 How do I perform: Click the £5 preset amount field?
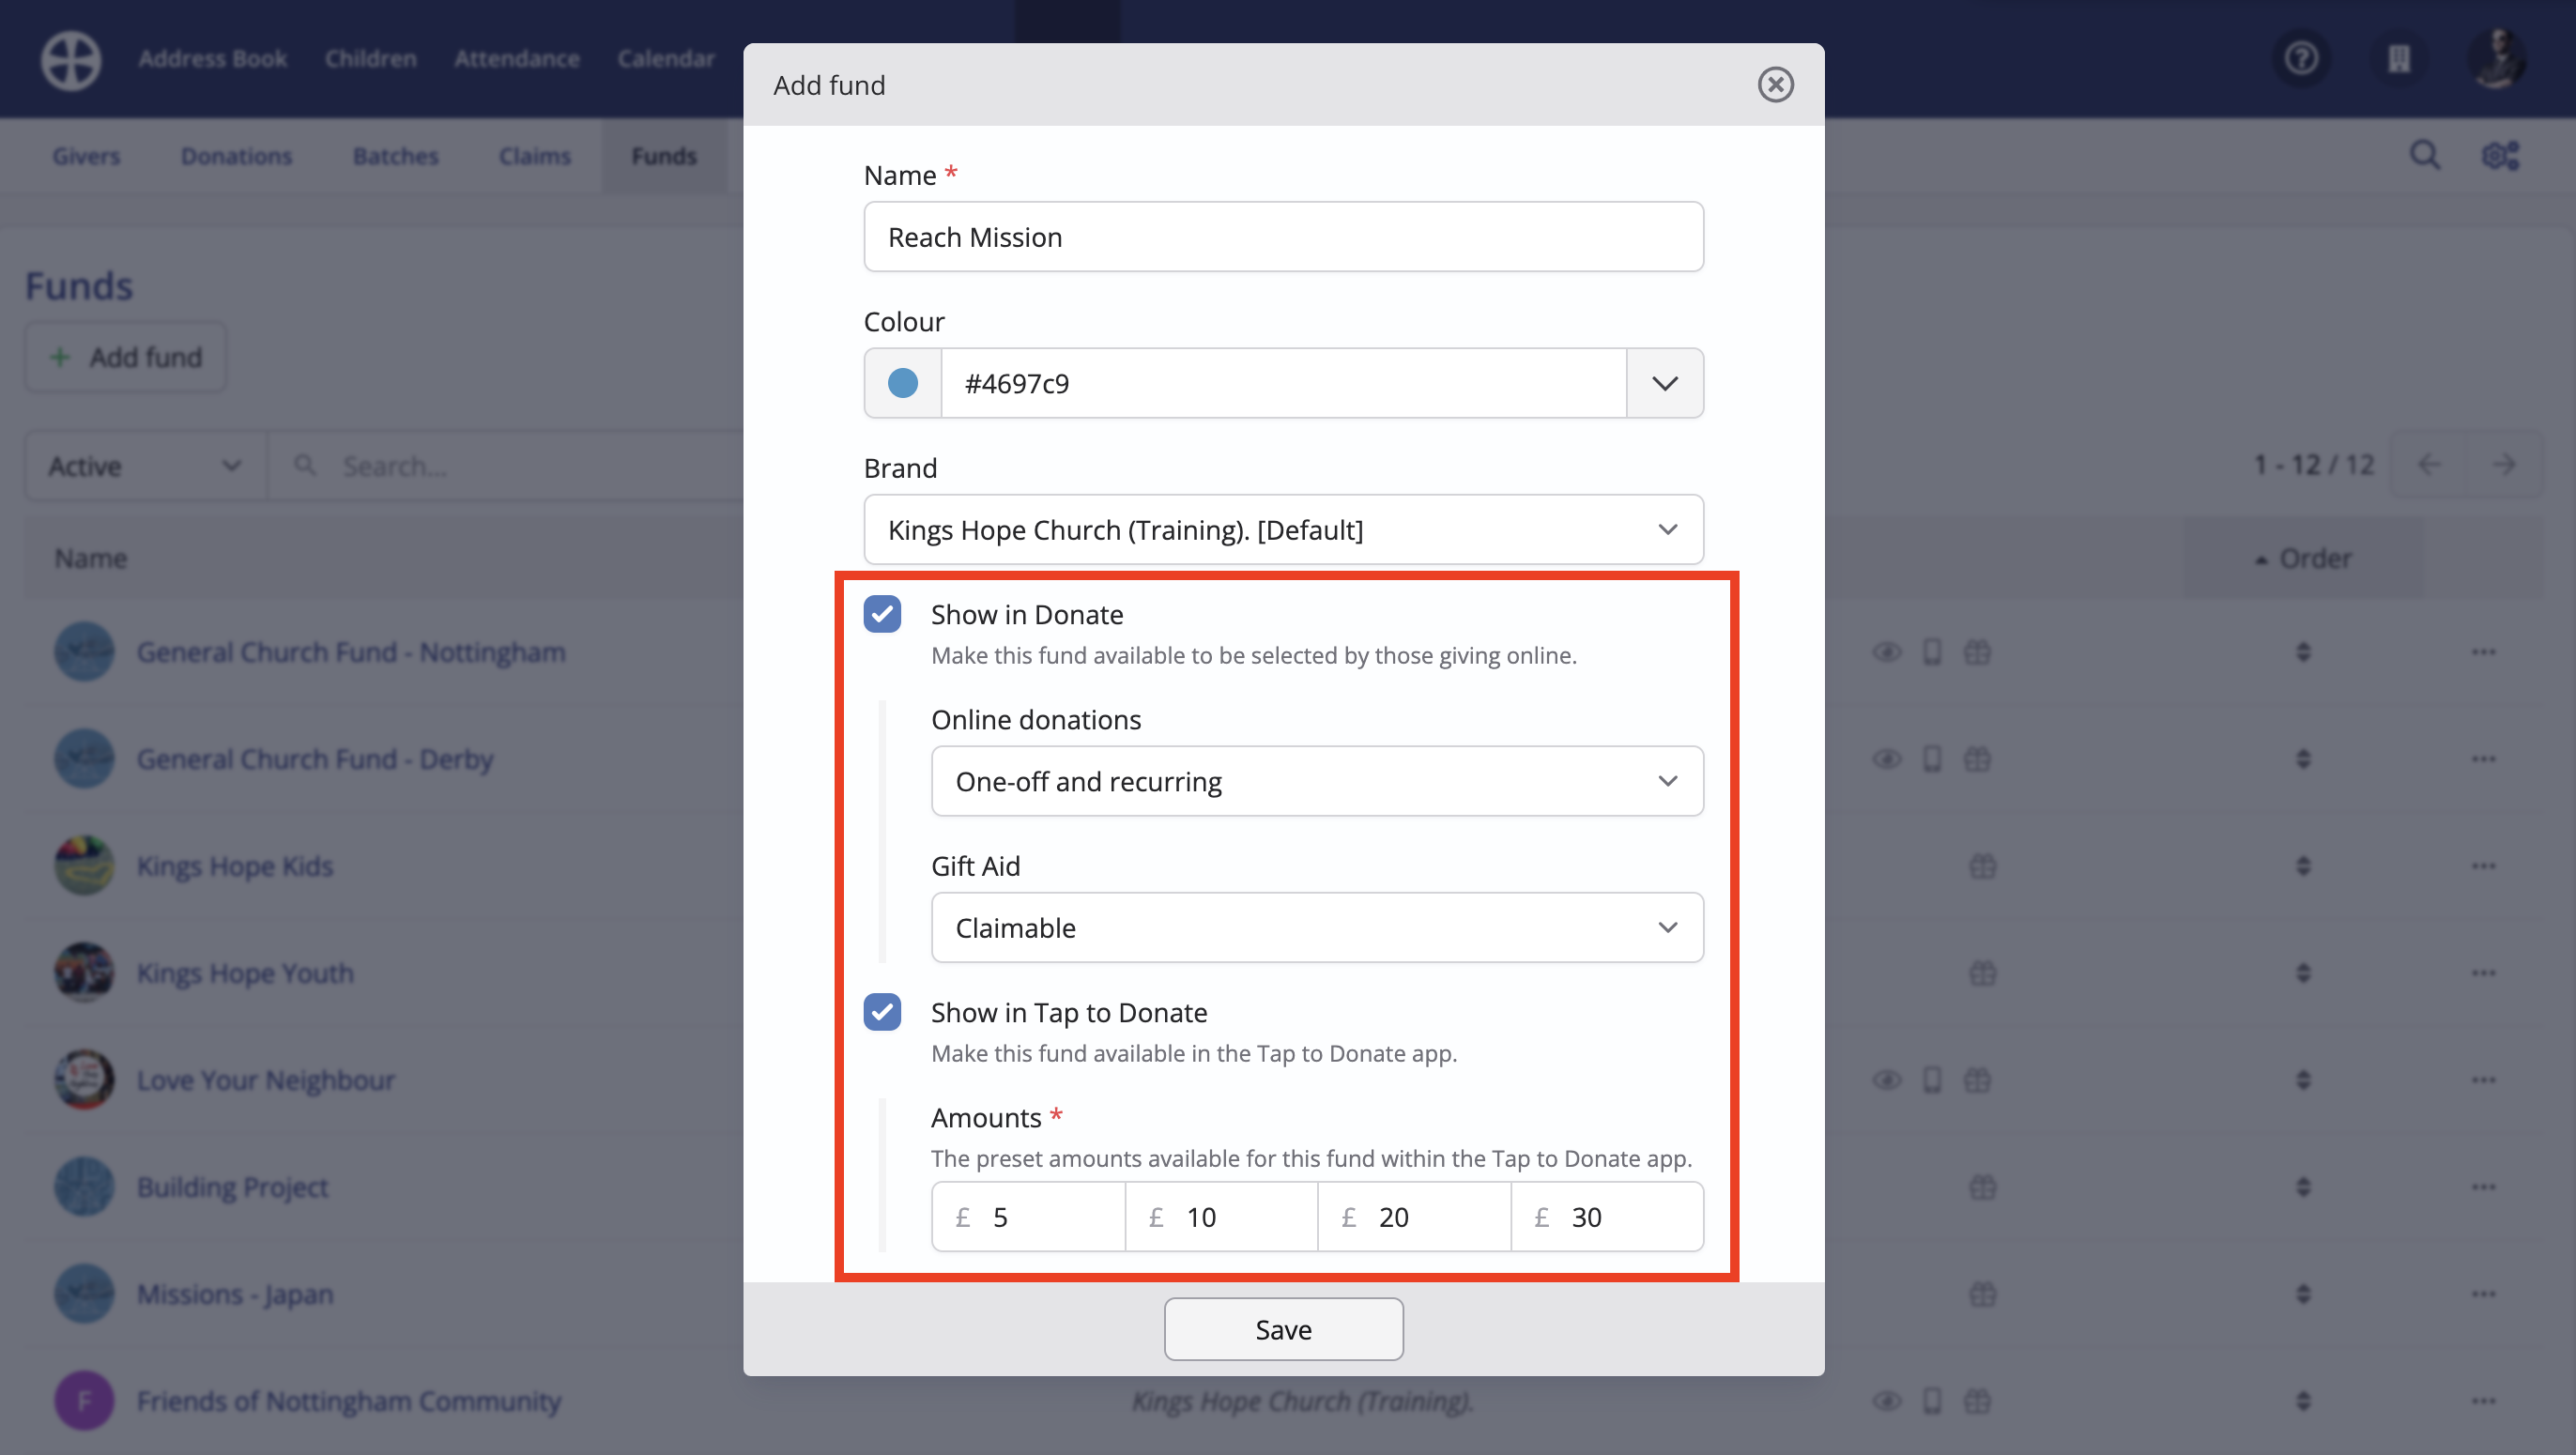coord(1028,1217)
